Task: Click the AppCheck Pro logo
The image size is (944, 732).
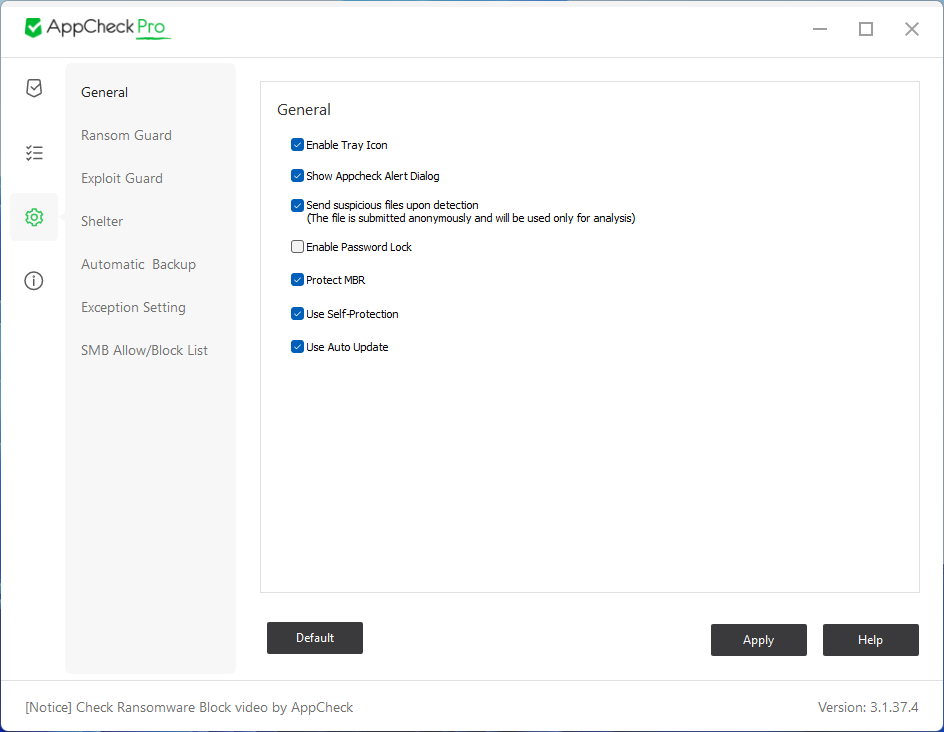Action: pyautogui.click(x=97, y=28)
